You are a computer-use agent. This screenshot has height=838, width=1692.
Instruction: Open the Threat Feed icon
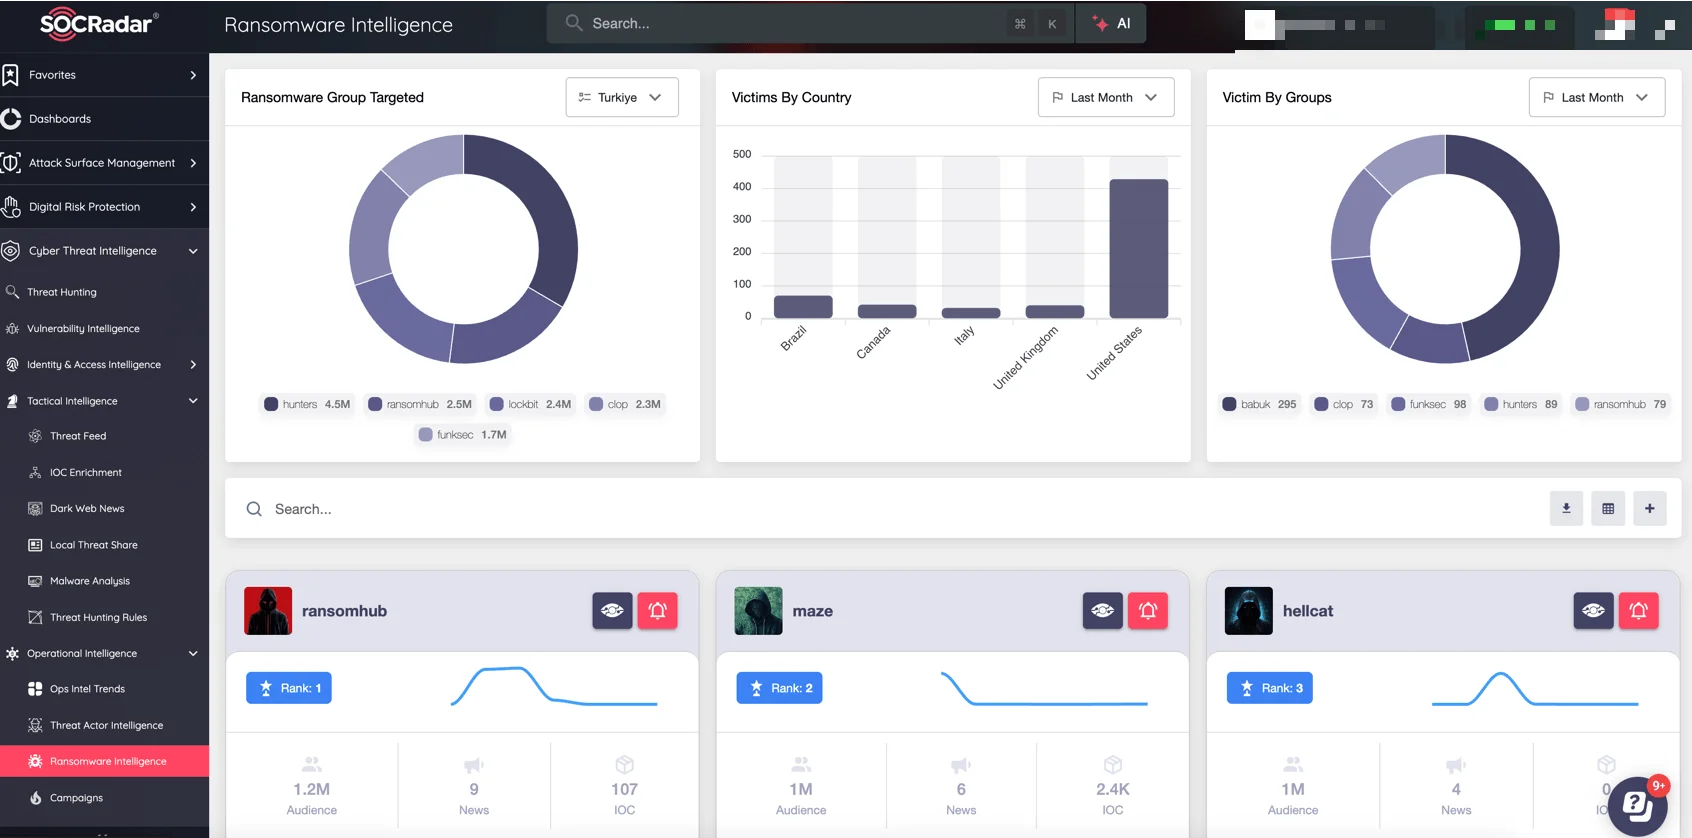click(x=35, y=436)
